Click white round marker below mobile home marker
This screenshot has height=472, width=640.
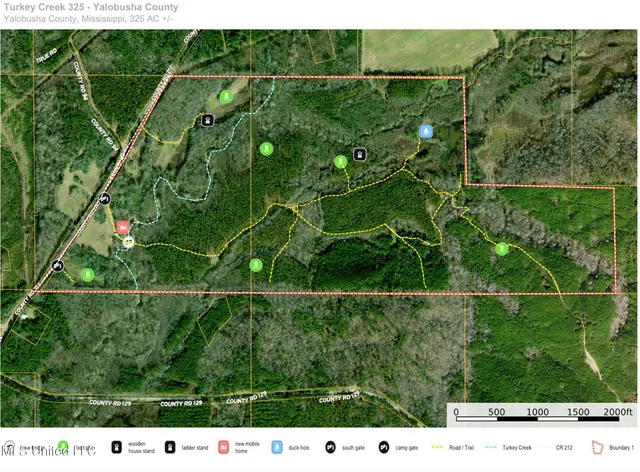(x=129, y=242)
